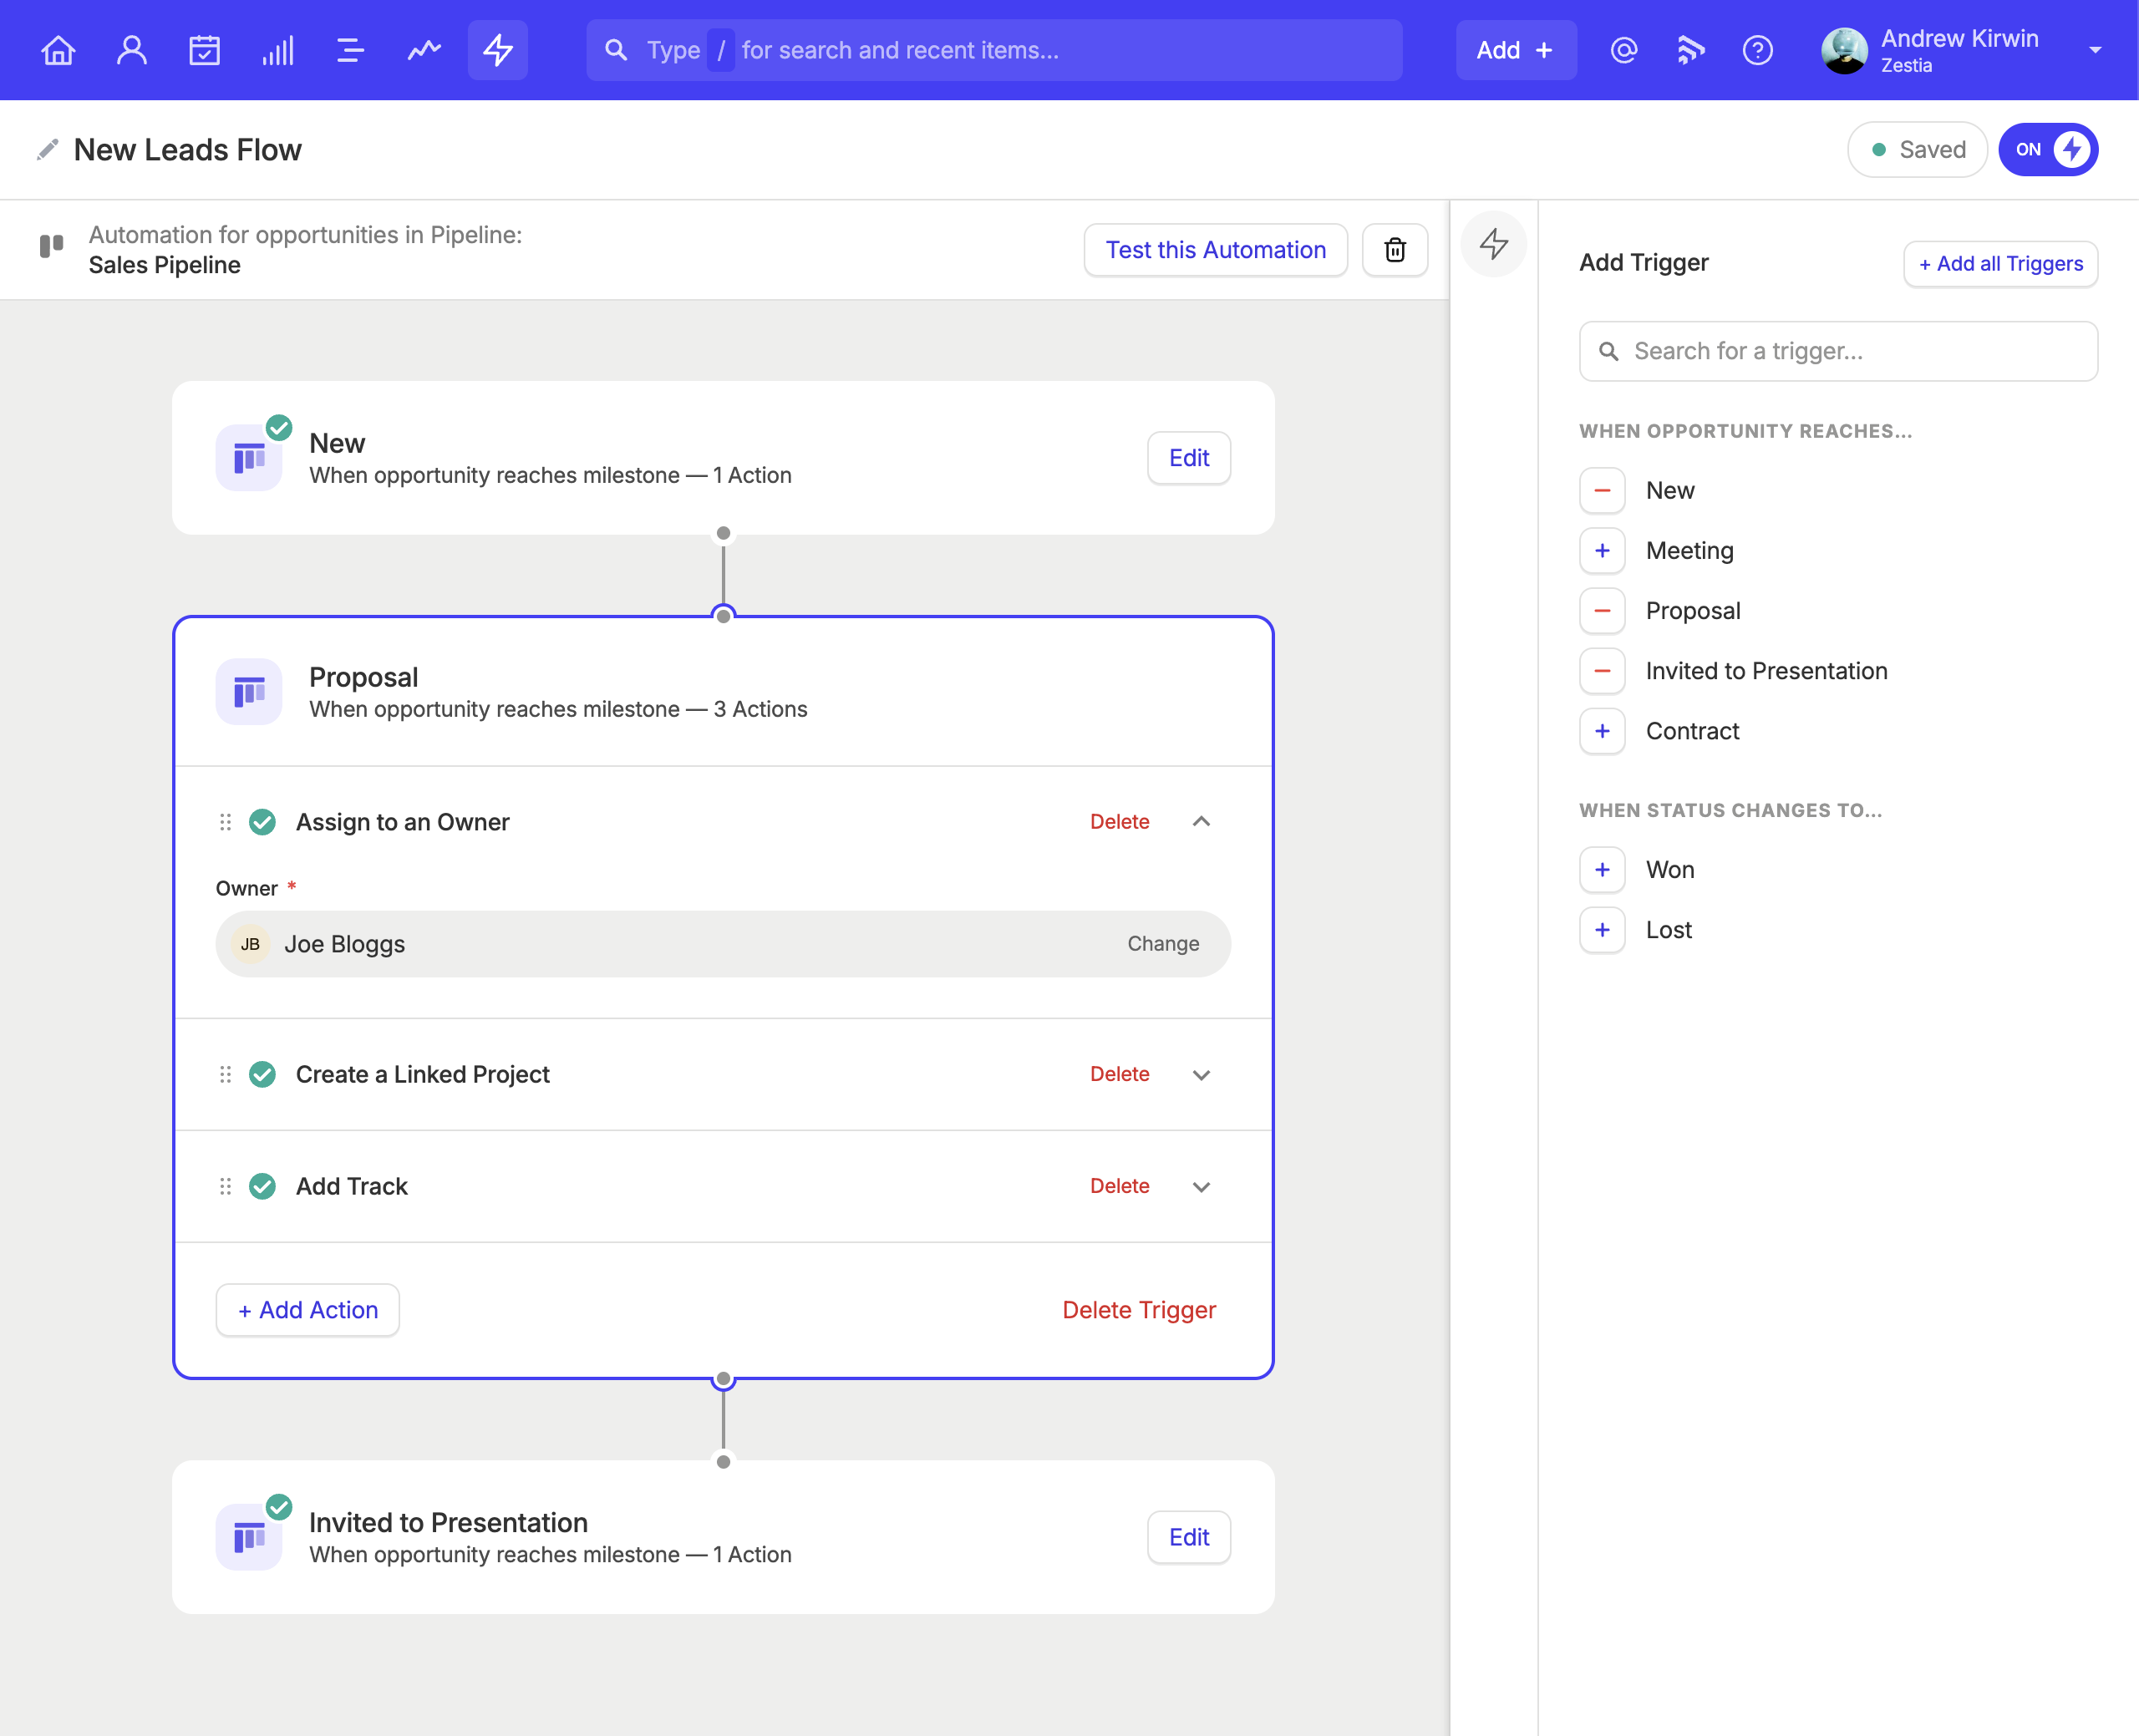Screen dimensions: 2139x1736
Task: Delete the Add Track action
Action: point(1120,1186)
